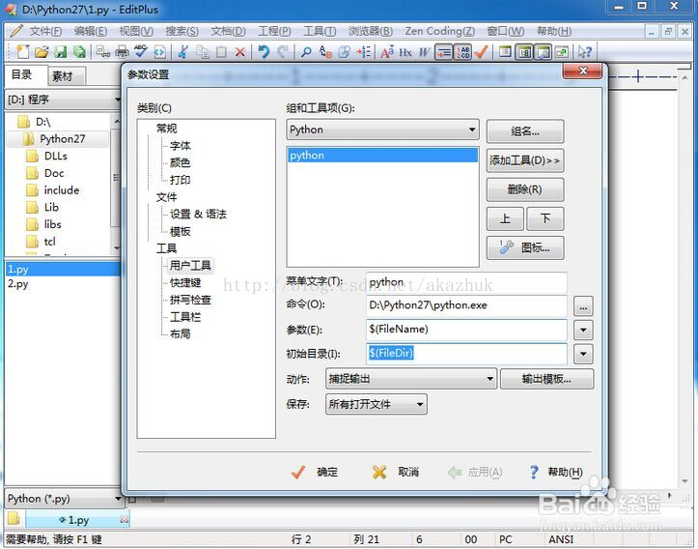This screenshot has width=698, height=549.
Task: Click the 输出模板... button
Action: [x=547, y=379]
